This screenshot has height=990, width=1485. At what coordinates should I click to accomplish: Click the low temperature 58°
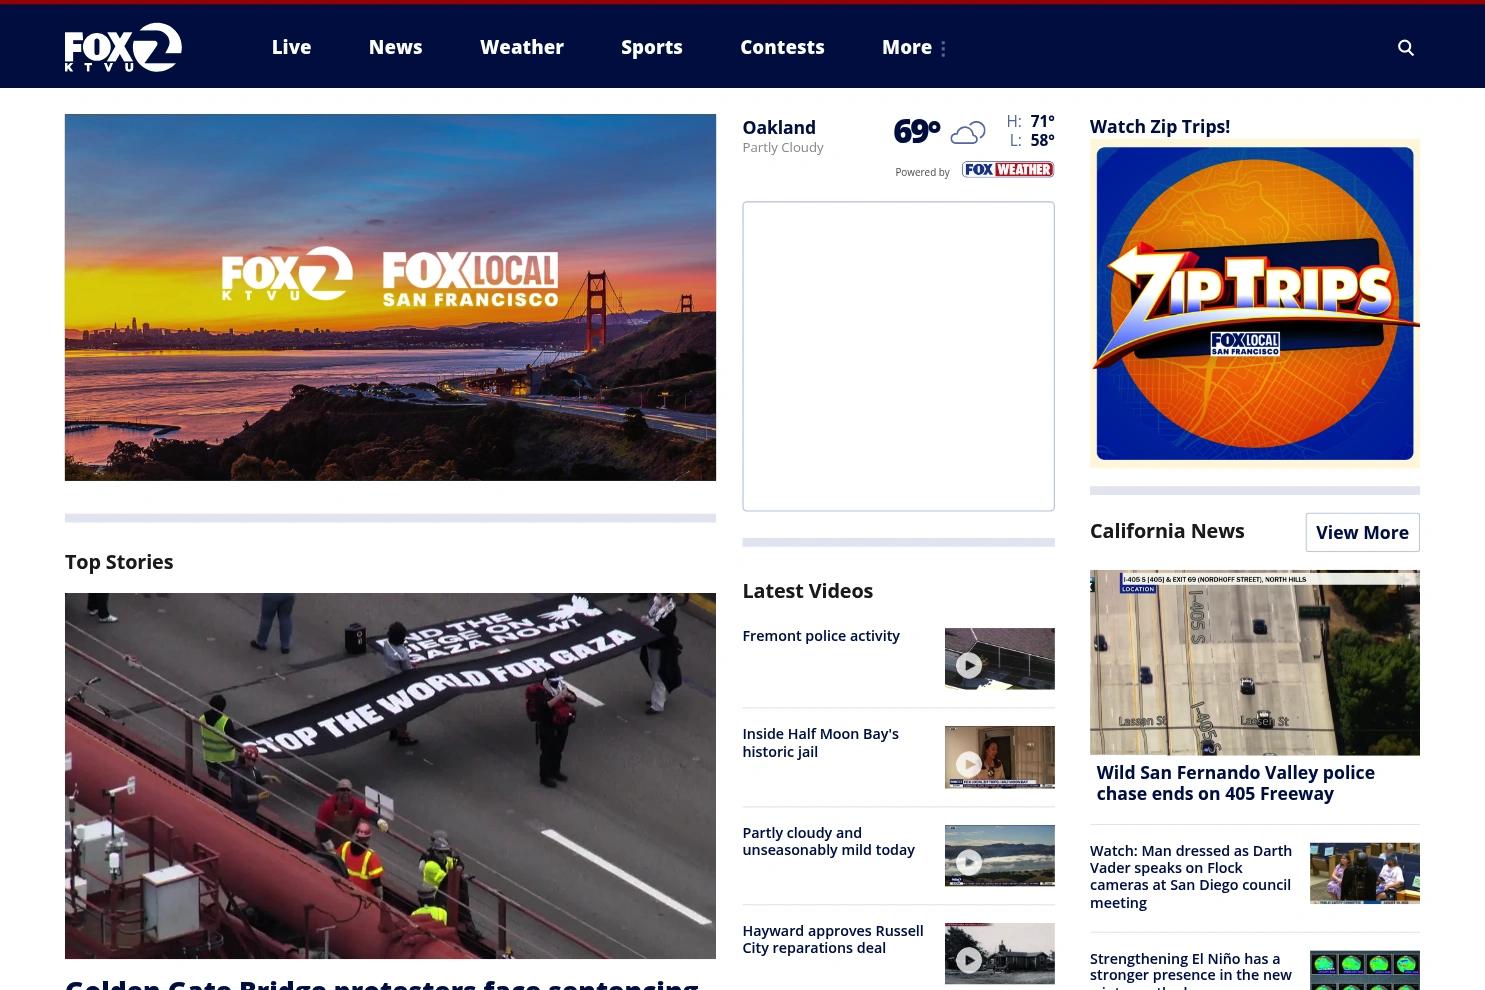tap(1042, 140)
